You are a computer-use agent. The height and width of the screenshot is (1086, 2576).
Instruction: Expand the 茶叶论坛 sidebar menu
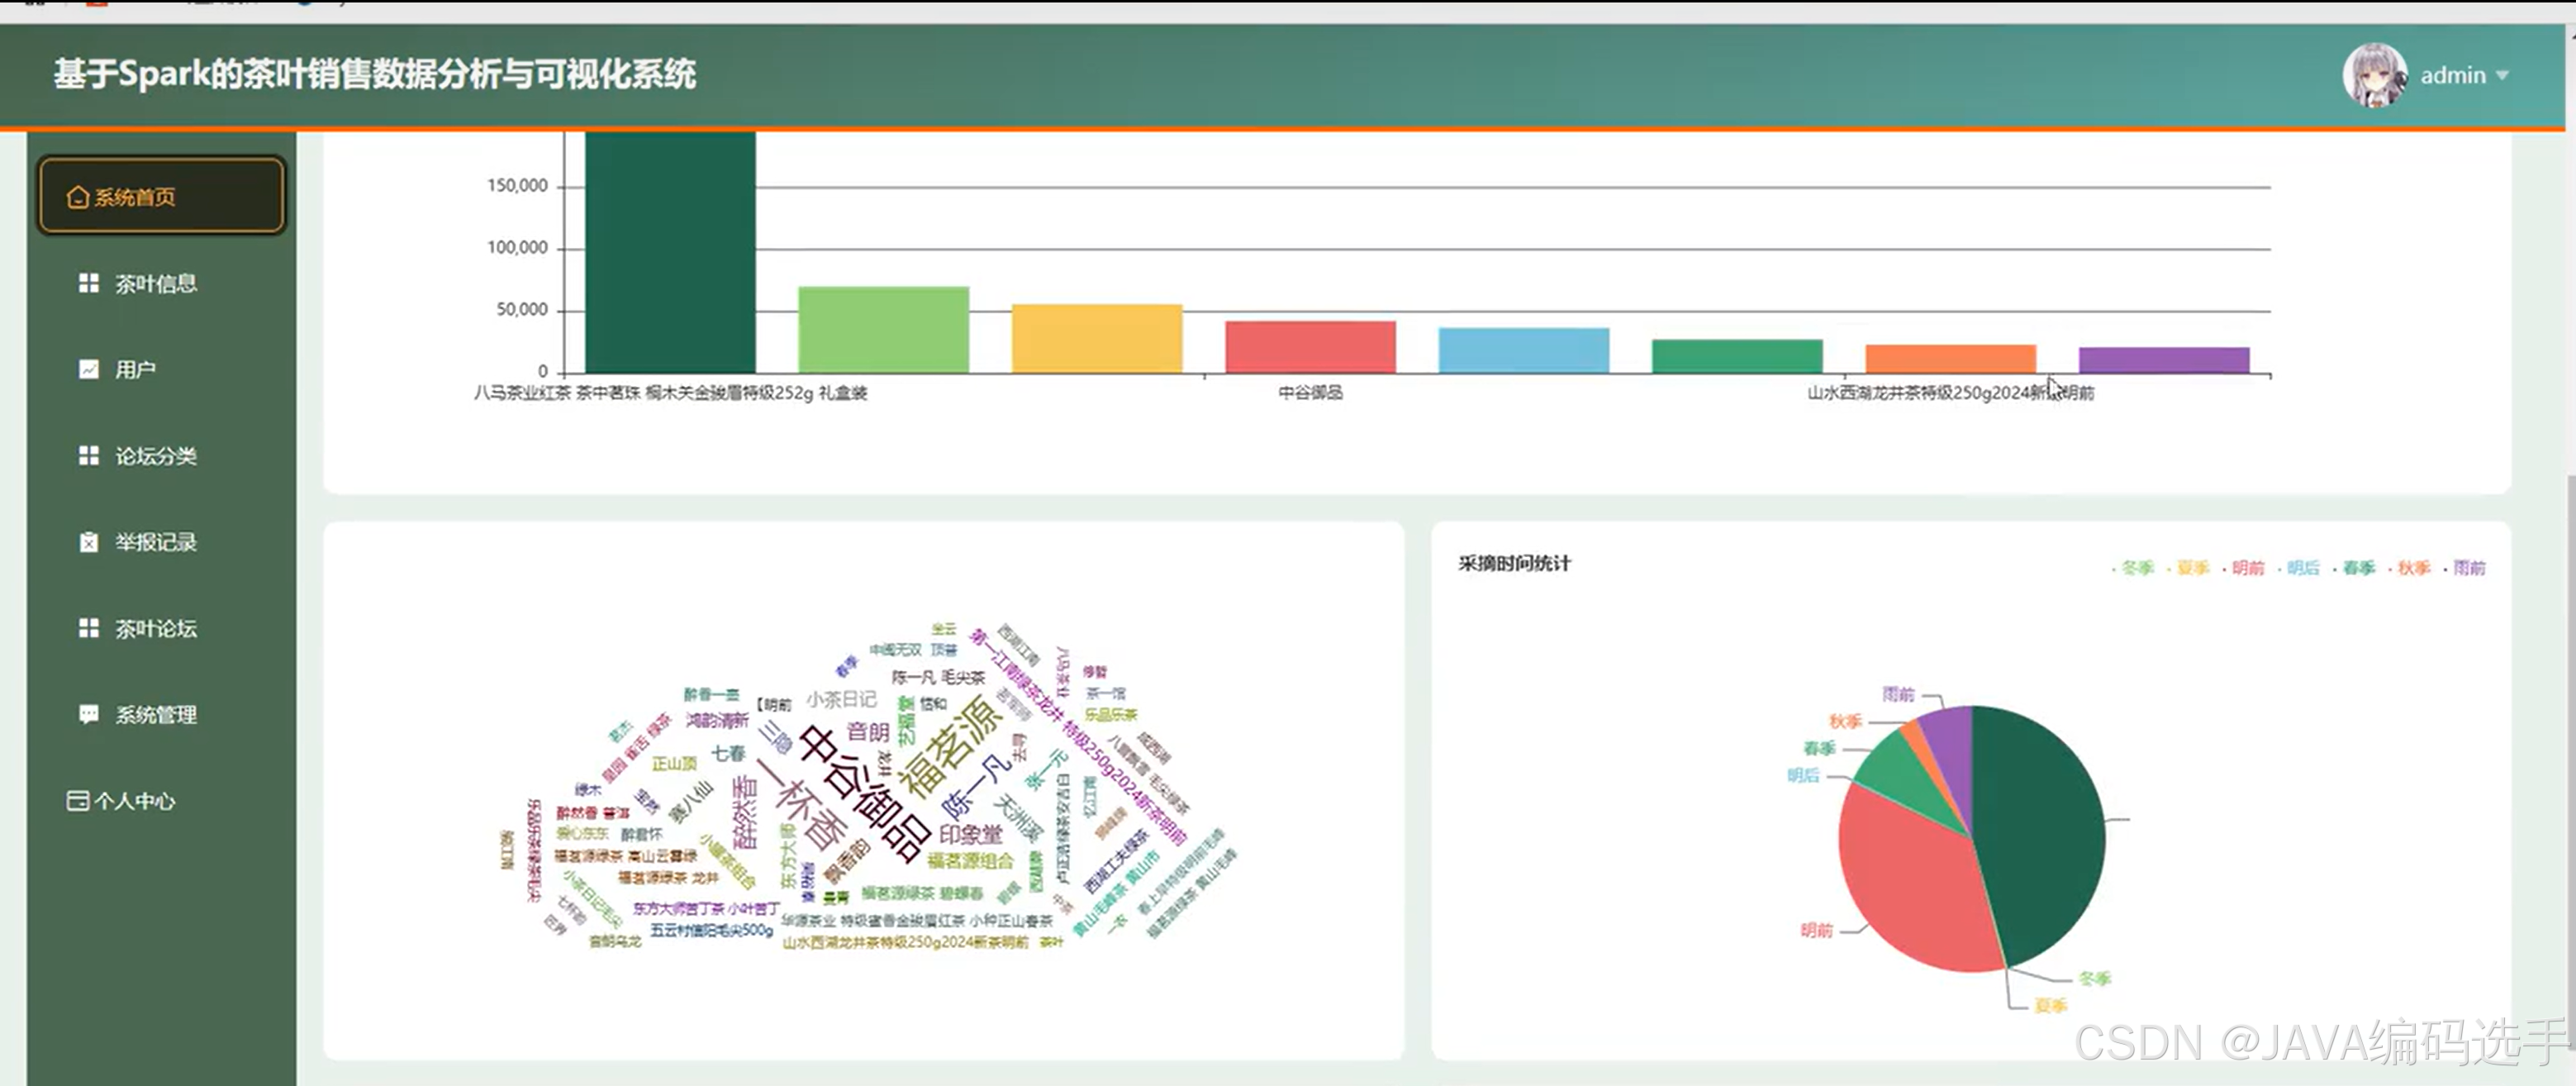155,628
